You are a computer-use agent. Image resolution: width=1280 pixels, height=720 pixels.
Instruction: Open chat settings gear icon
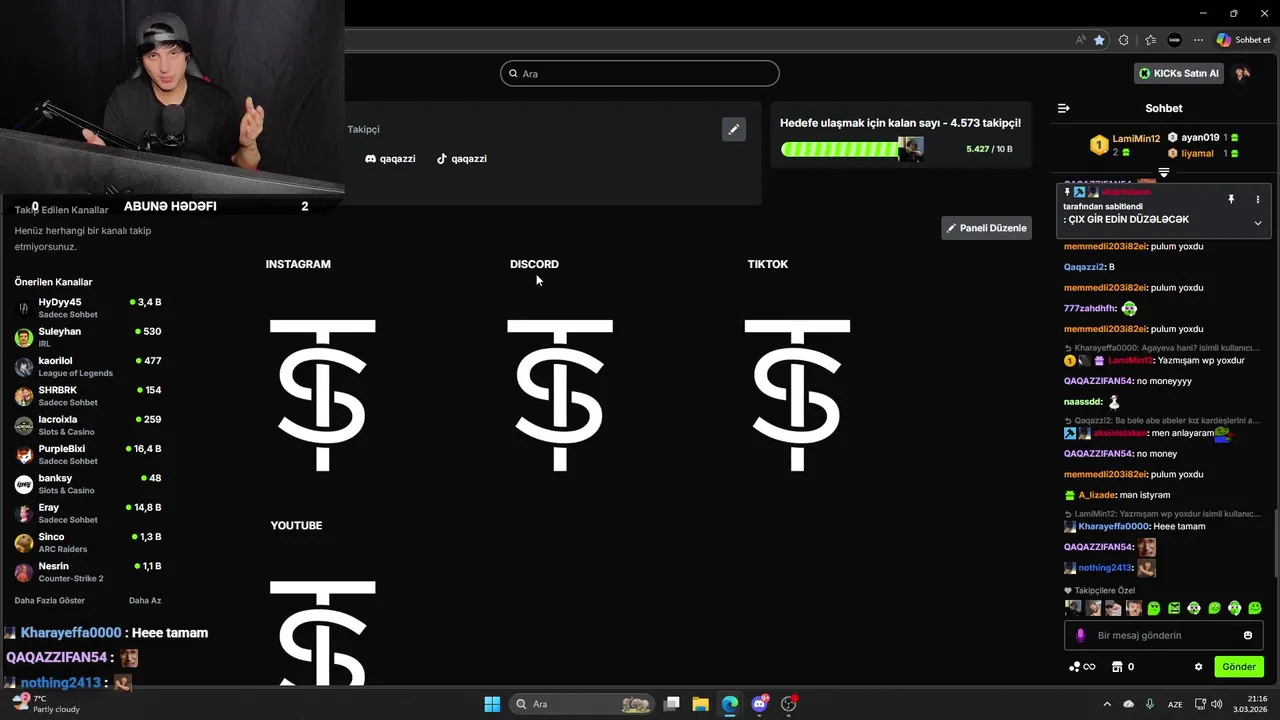[1198, 667]
